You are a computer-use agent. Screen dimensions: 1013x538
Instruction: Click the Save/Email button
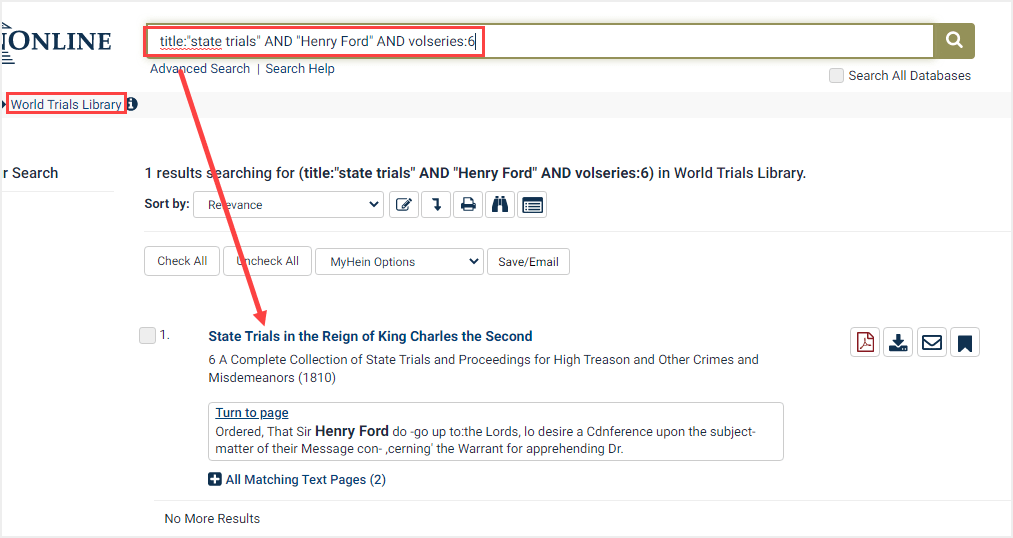(528, 262)
